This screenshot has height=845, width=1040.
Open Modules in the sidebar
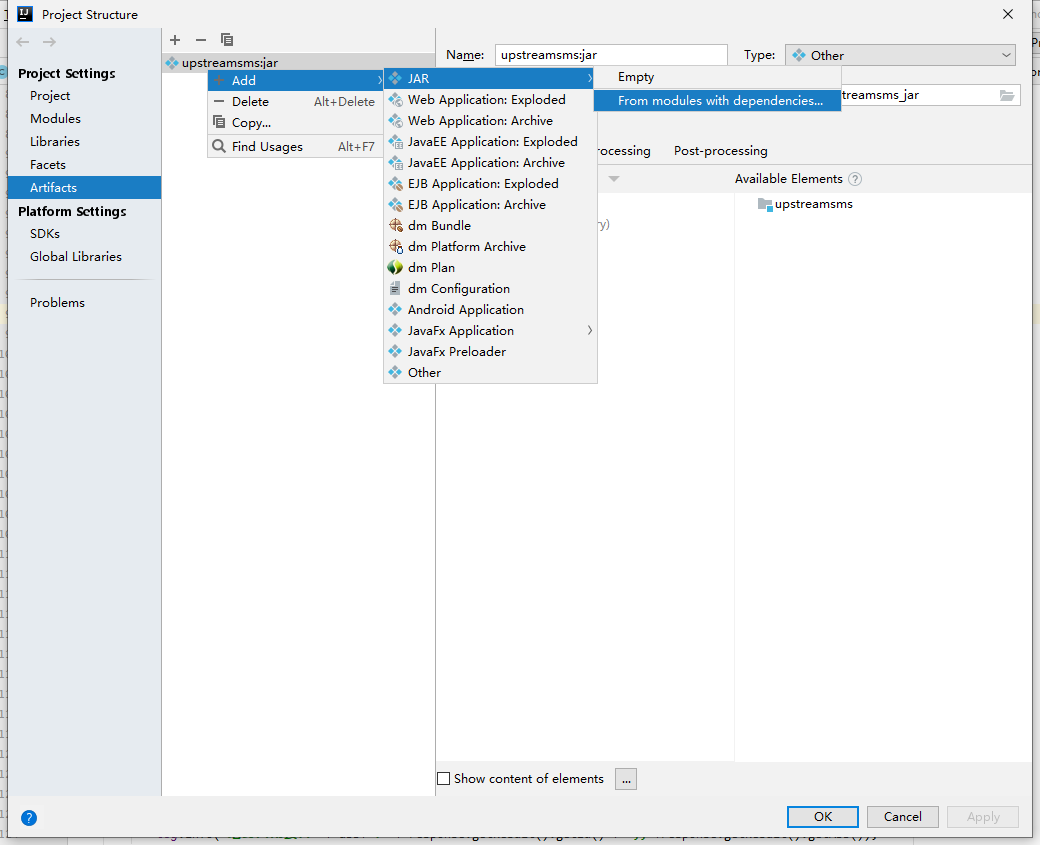84,119
